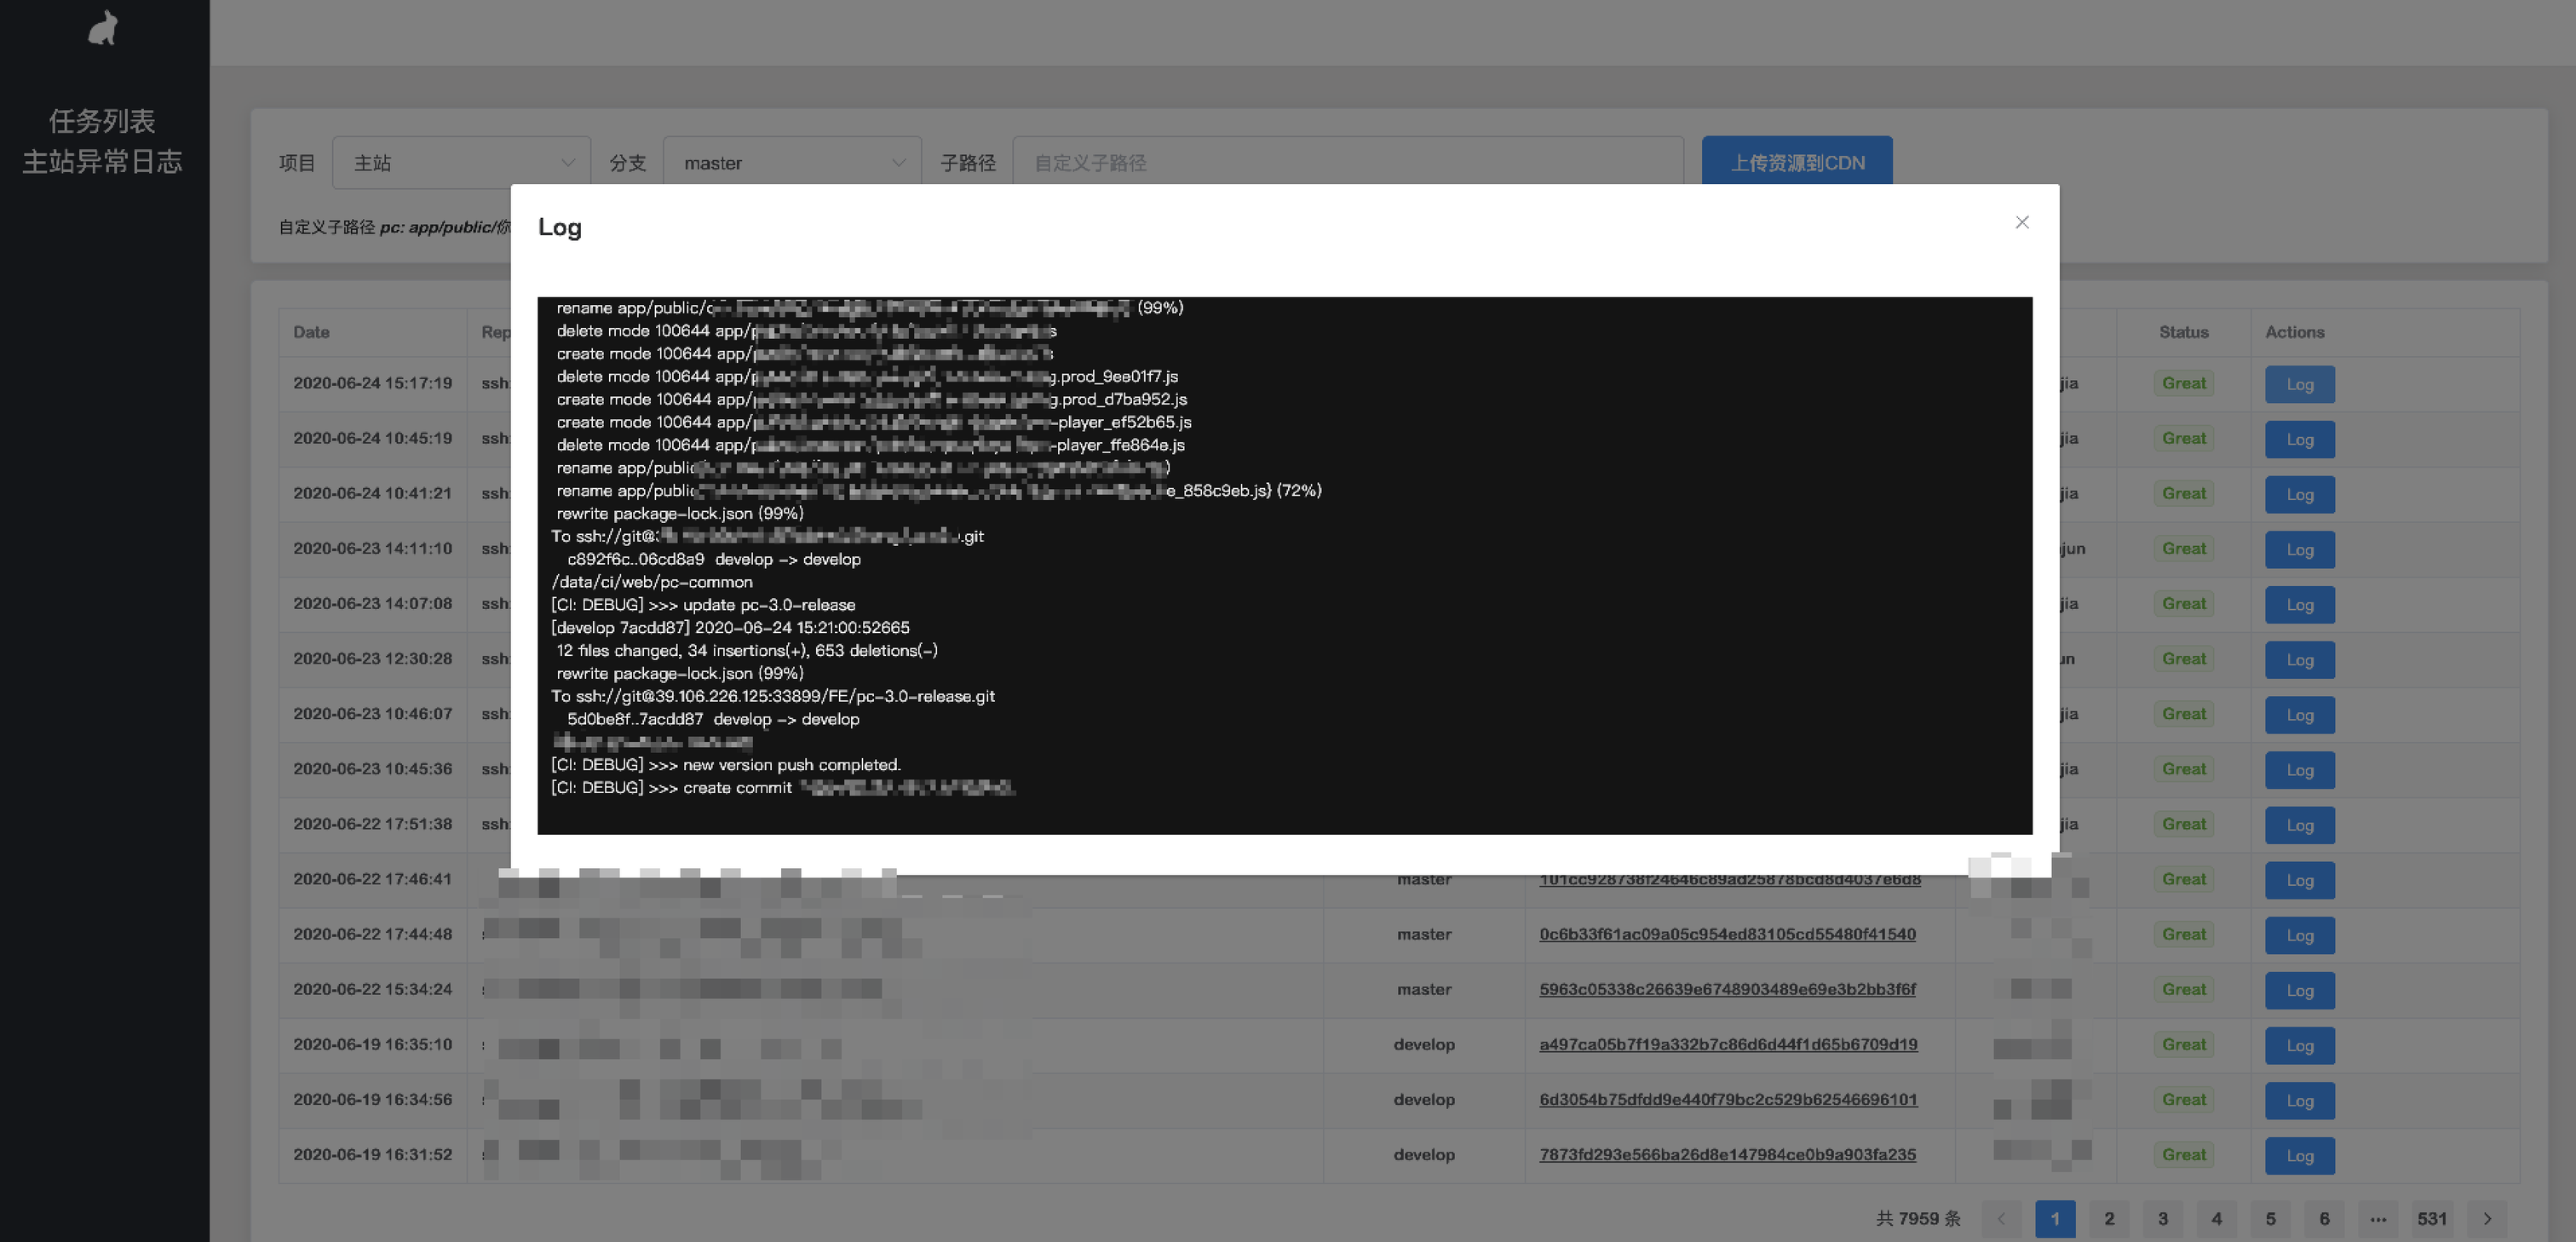The height and width of the screenshot is (1242, 2576).
Task: Close the Log dialog with the X icon
Action: 2022,222
